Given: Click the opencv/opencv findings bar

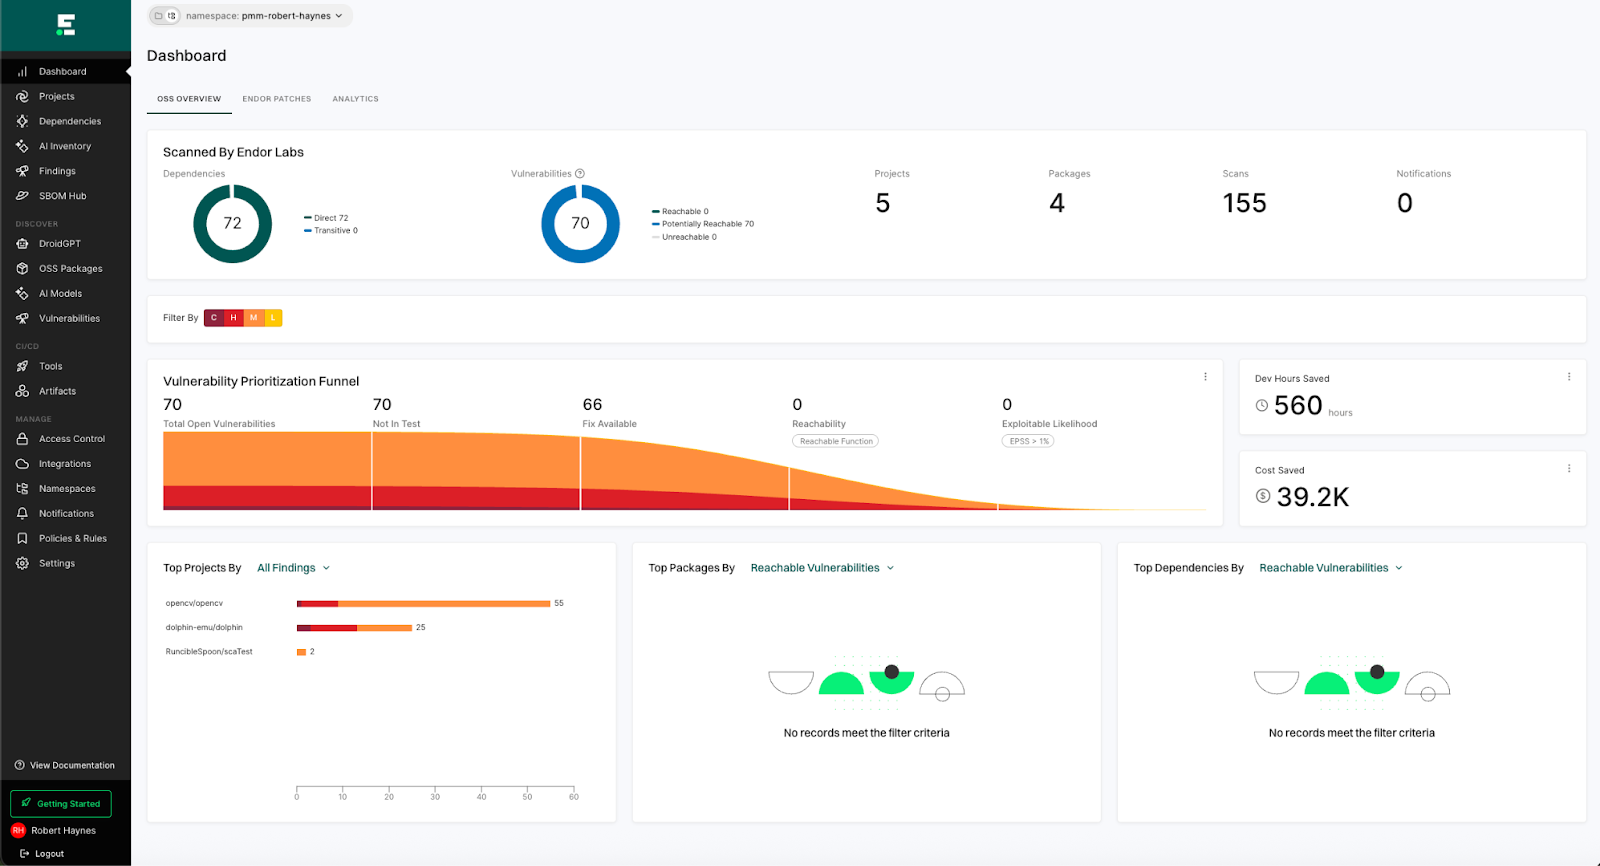Looking at the screenshot, I should (423, 604).
